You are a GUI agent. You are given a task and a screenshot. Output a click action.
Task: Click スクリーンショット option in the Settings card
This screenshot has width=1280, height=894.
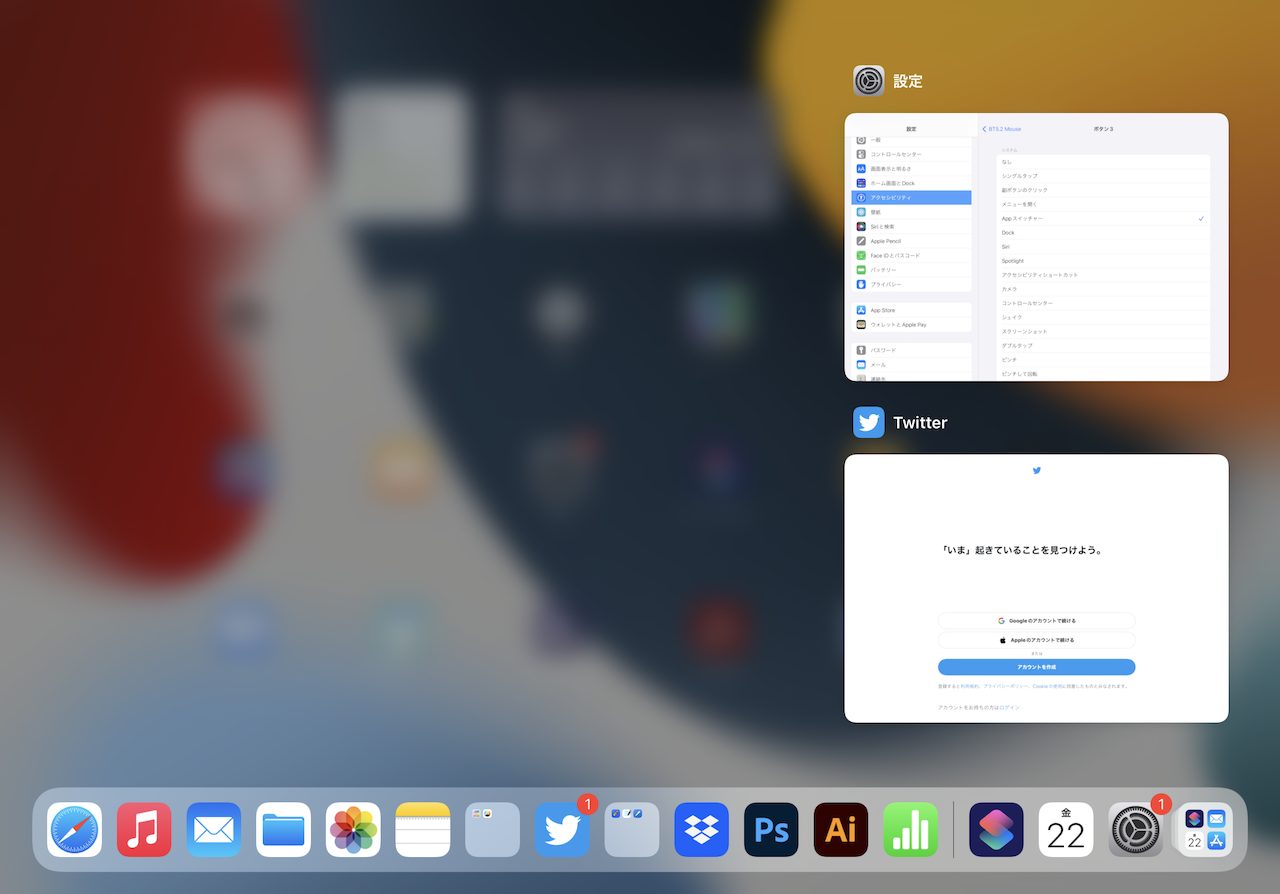click(x=1103, y=331)
